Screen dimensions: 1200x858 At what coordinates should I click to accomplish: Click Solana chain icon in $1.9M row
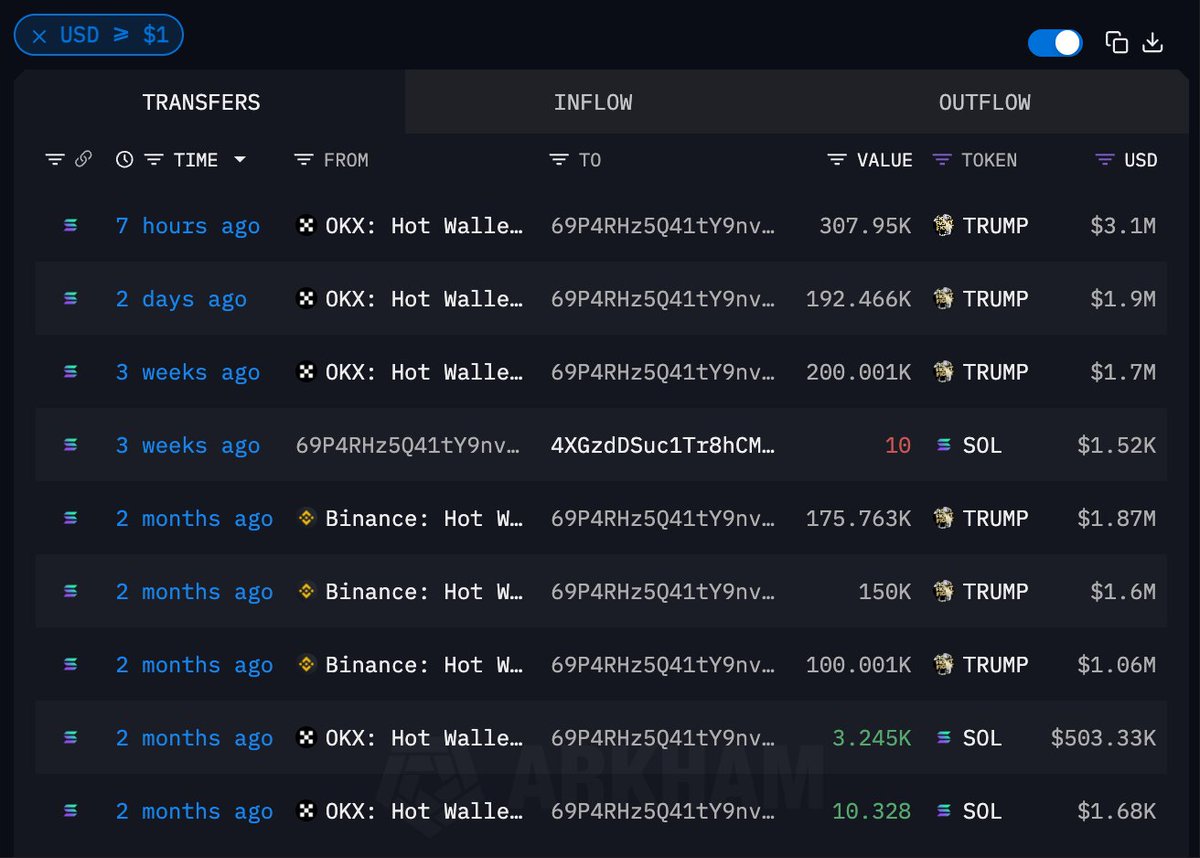click(70, 299)
